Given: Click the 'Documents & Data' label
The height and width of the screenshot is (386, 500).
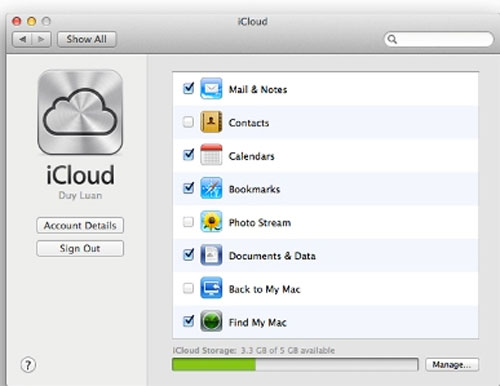Looking at the screenshot, I should pos(272,256).
